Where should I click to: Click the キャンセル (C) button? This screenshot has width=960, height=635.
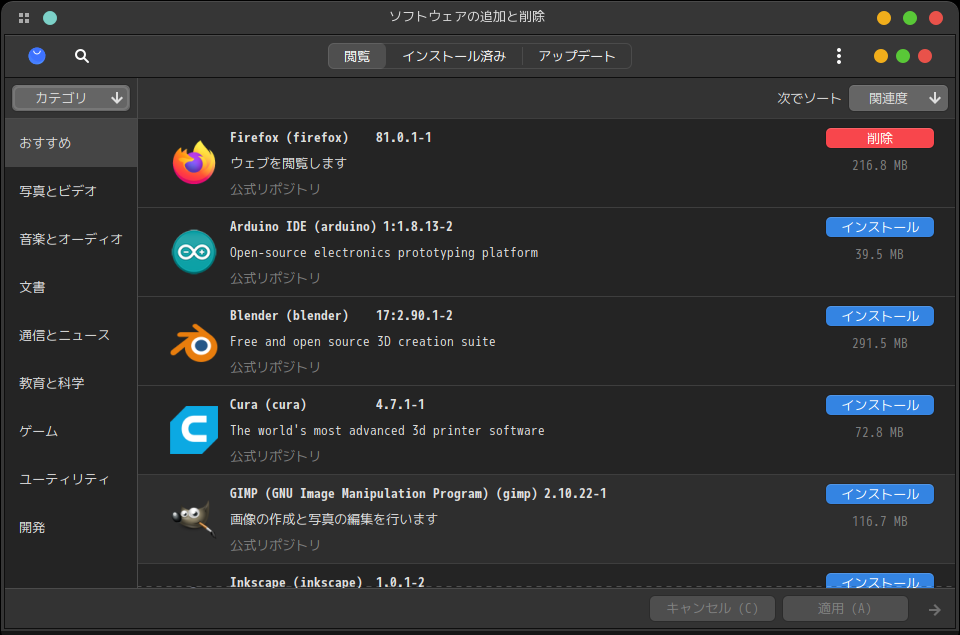(x=712, y=609)
